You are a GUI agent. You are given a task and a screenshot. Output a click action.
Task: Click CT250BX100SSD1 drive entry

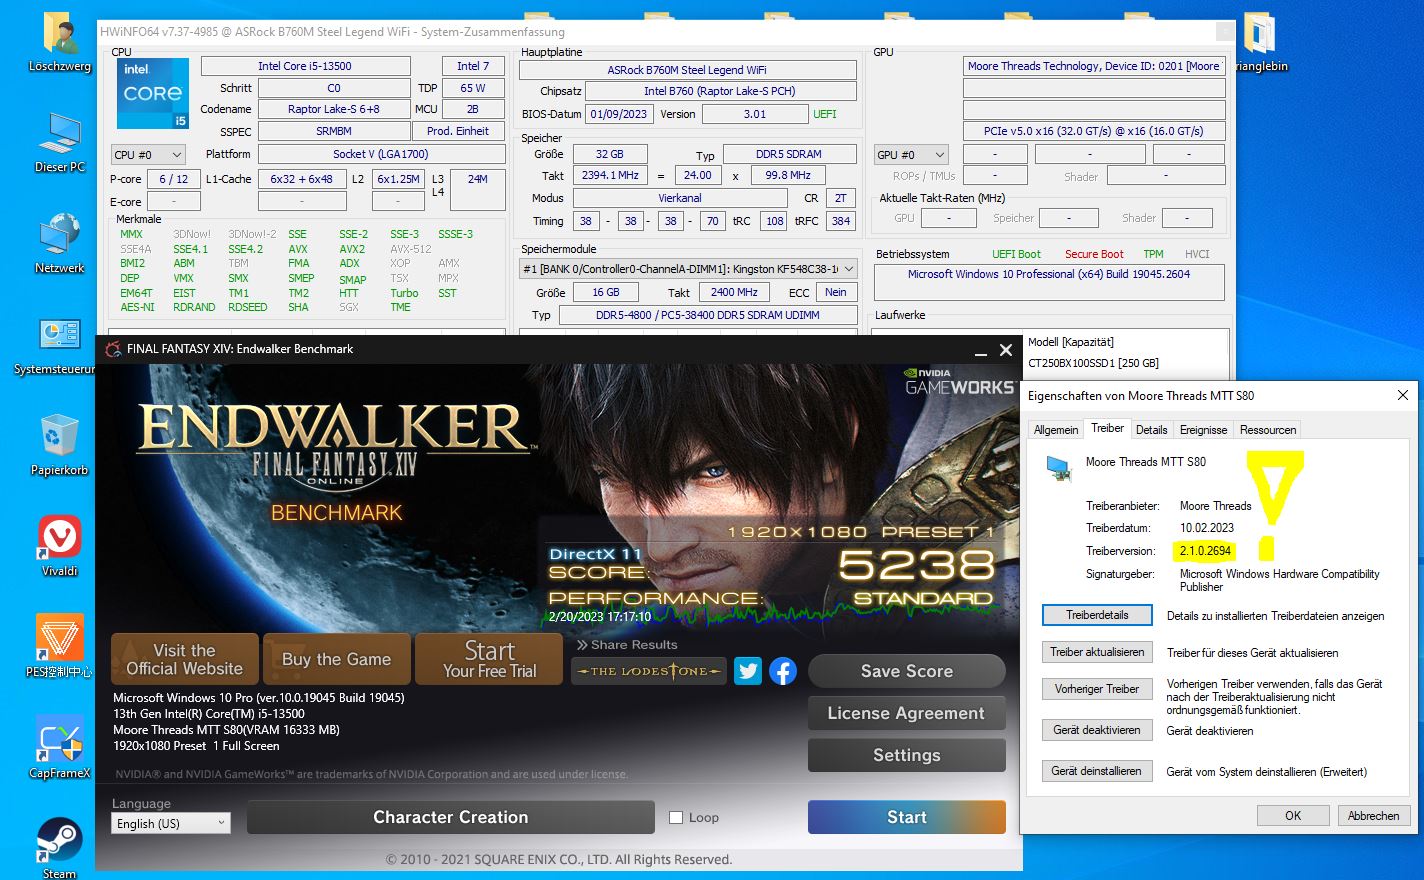point(1094,363)
